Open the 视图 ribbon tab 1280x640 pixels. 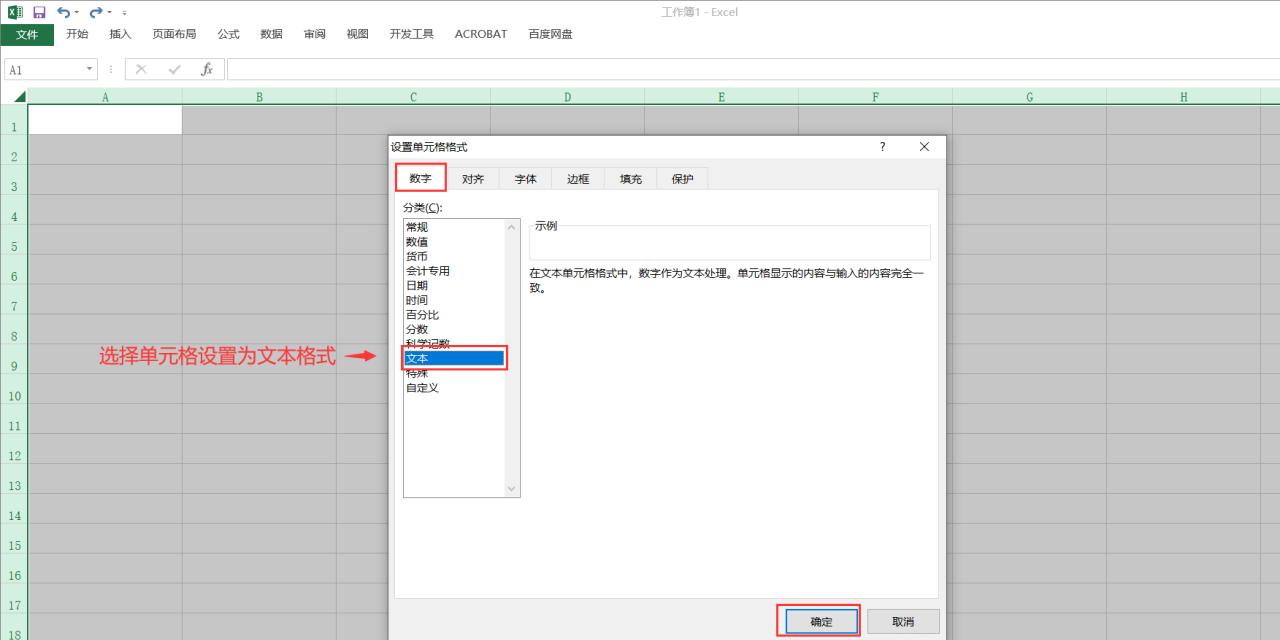(358, 34)
